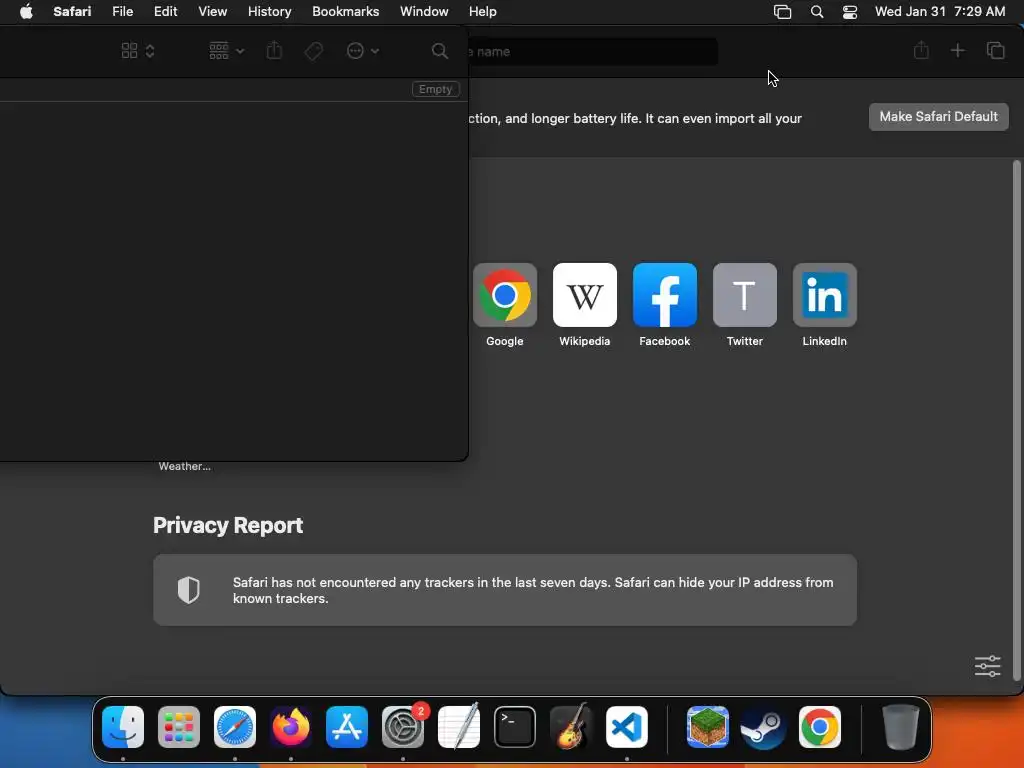The height and width of the screenshot is (768, 1024).
Task: Open Terminal from the Dock
Action: [515, 727]
